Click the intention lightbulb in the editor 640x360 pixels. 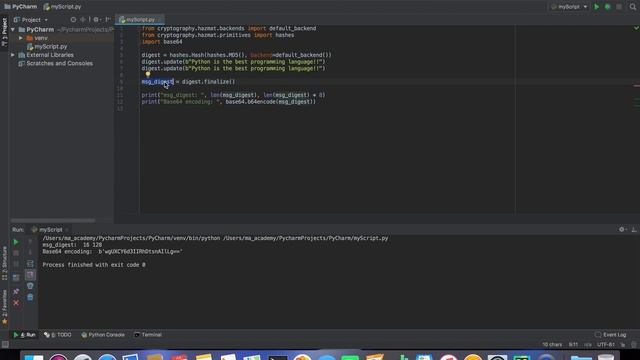click(x=148, y=74)
